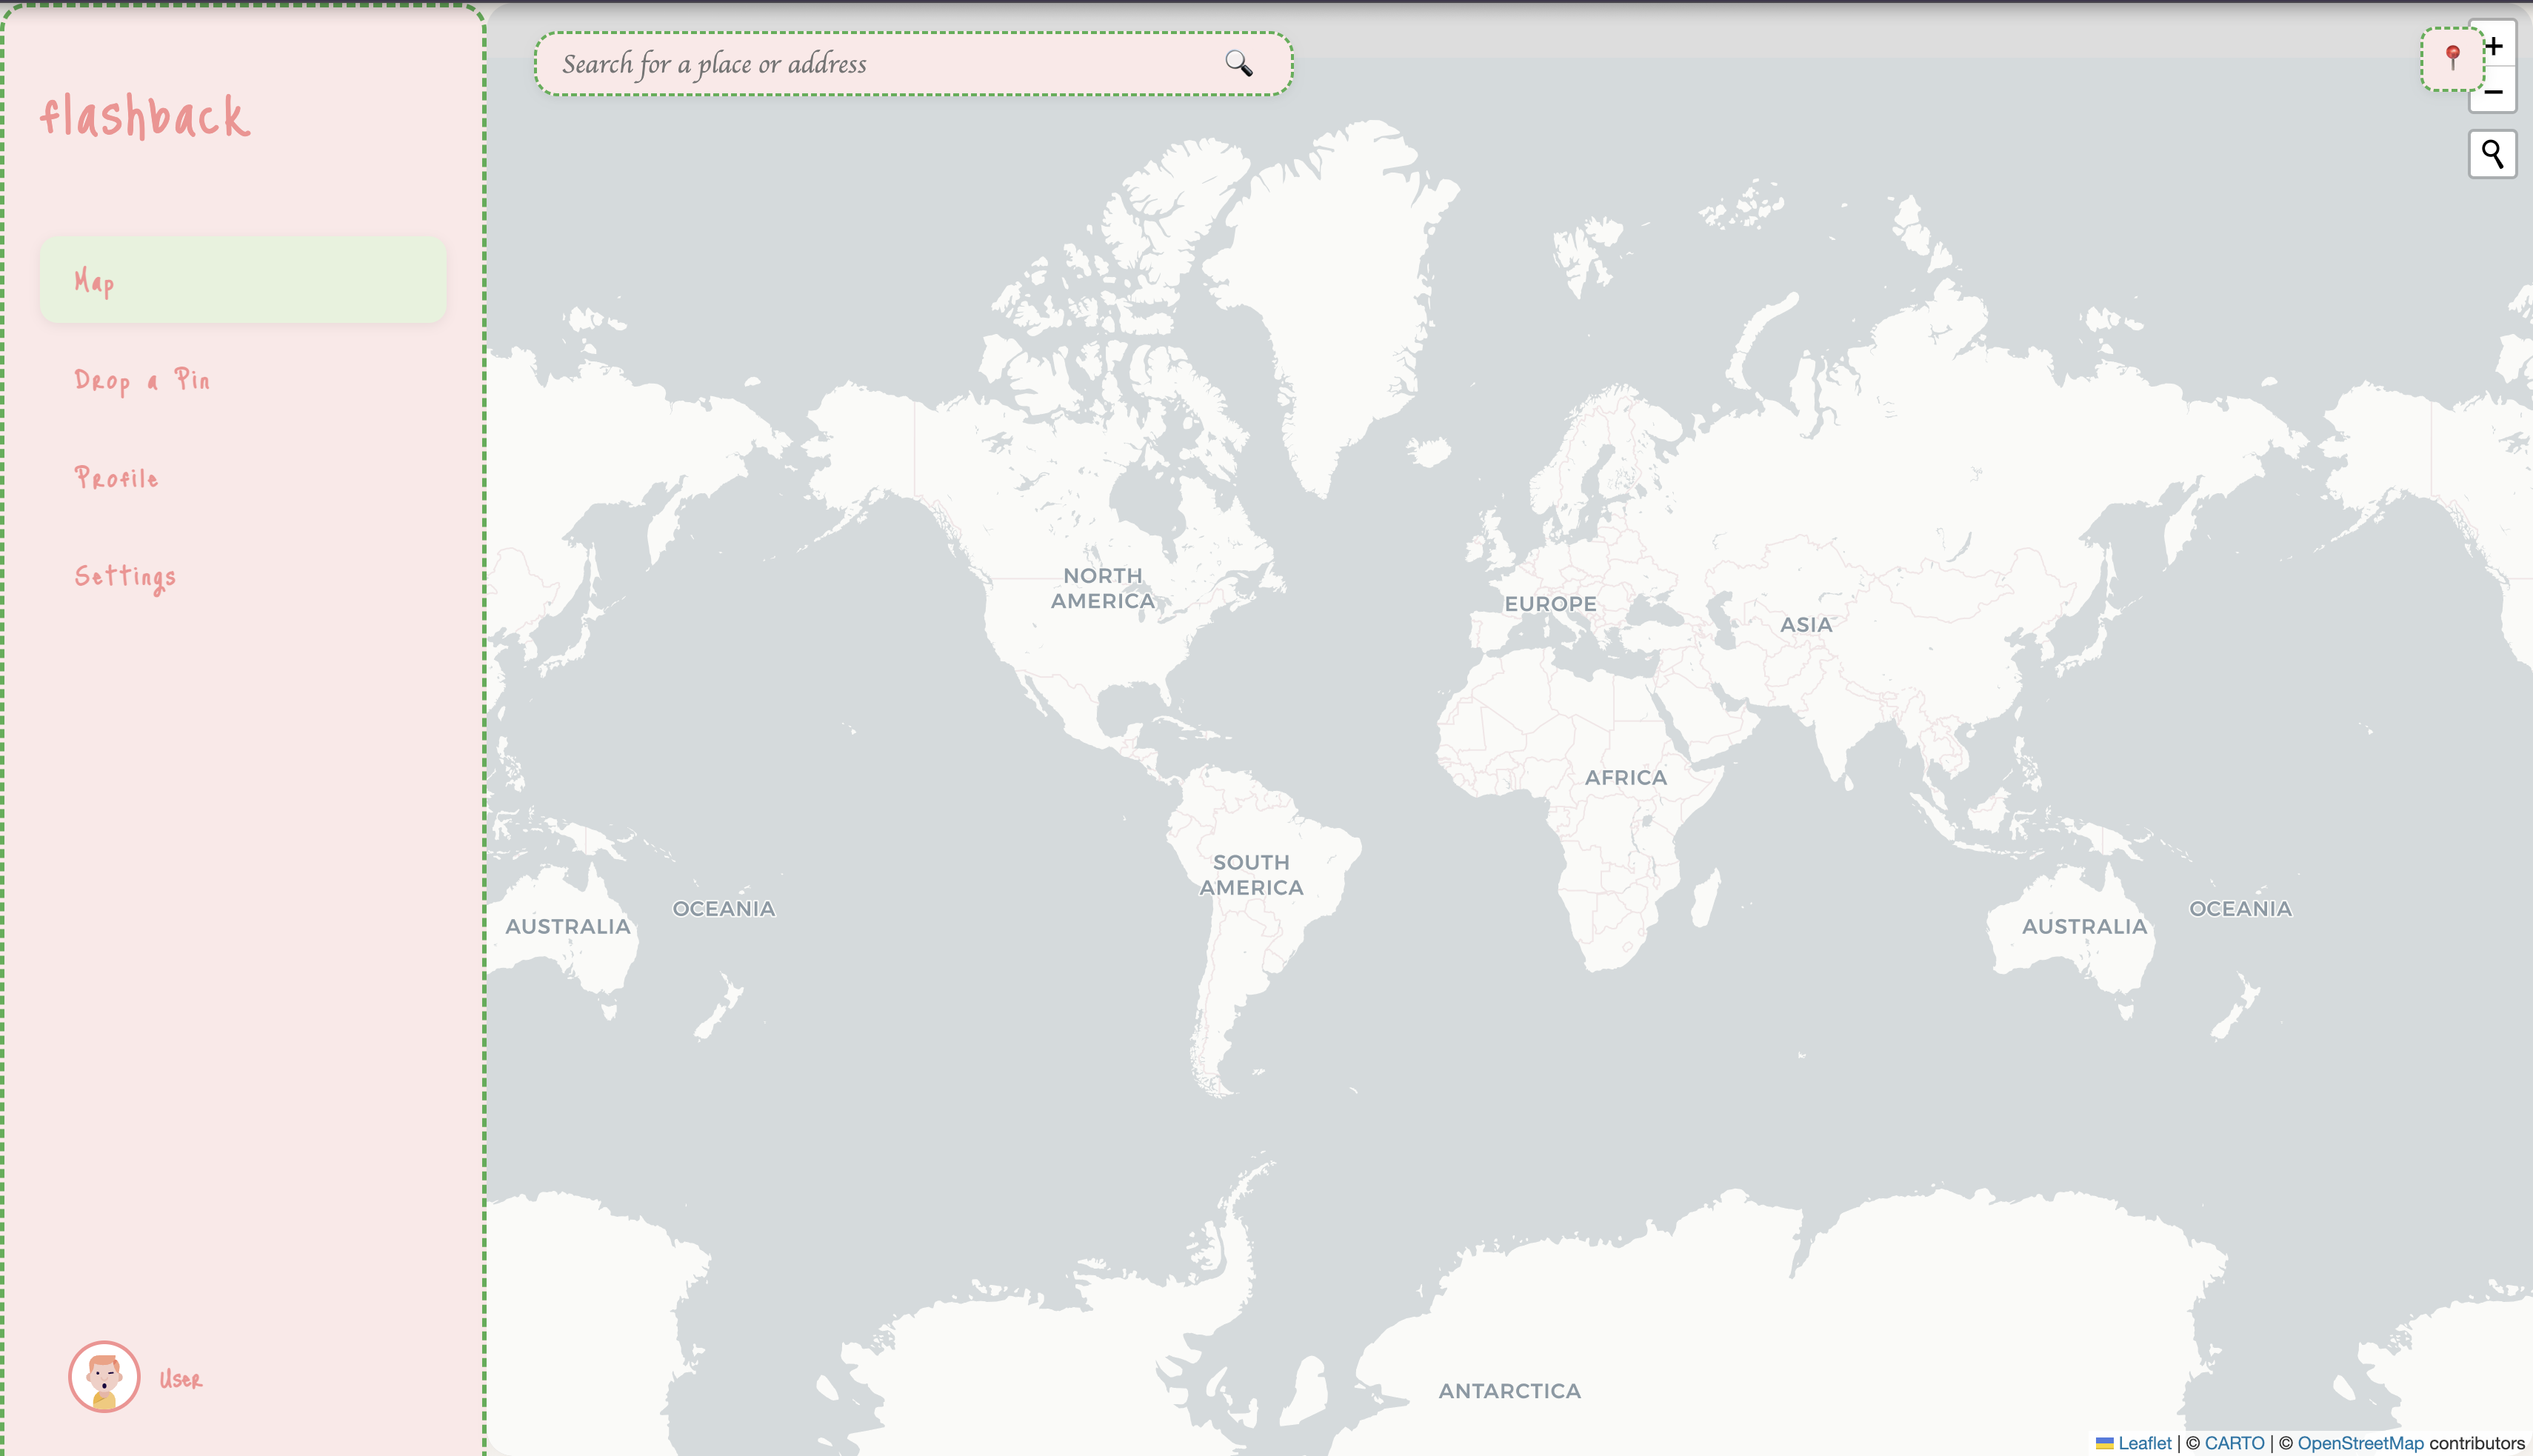Open Settings from the sidebar
Screen dimensions: 2533x1456
125,577
